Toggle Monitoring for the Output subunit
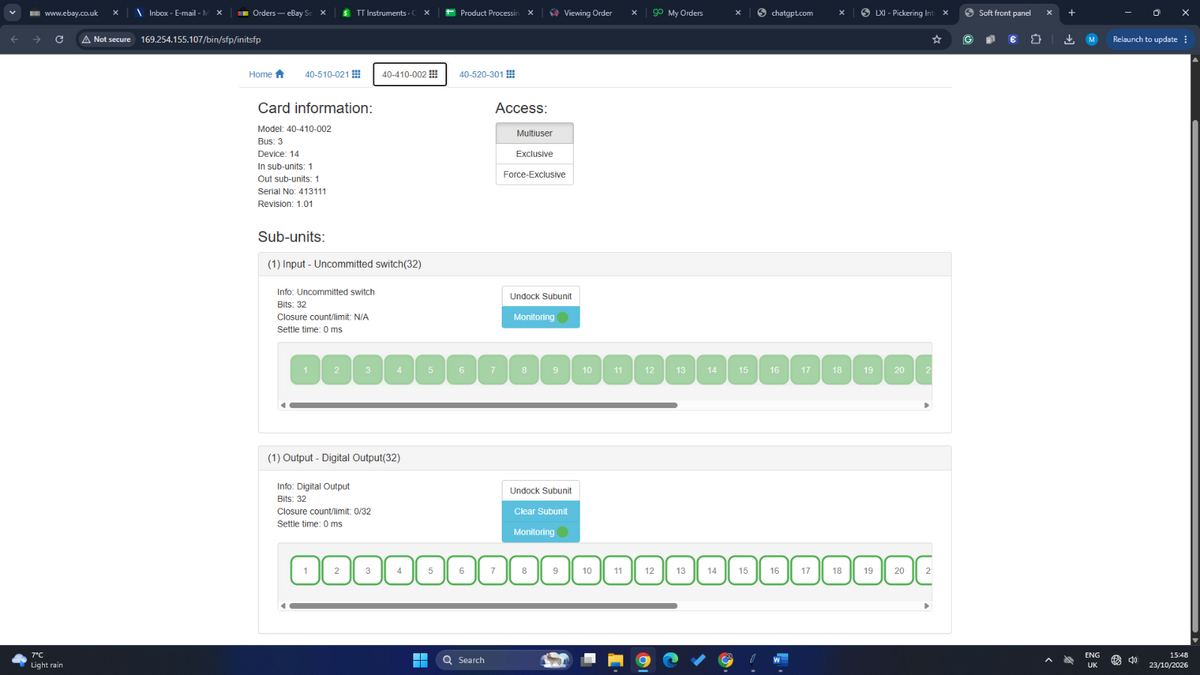Viewport: 1200px width, 675px height. tap(540, 532)
